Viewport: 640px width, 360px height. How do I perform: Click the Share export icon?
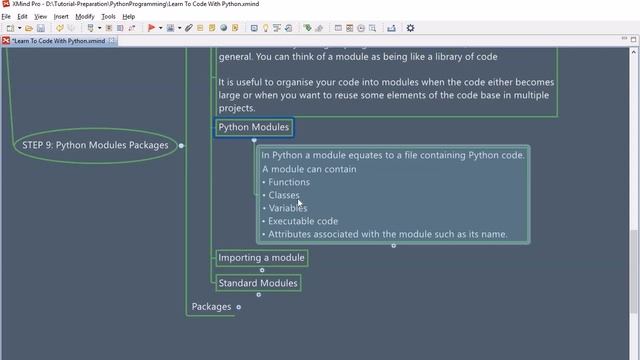[391, 28]
